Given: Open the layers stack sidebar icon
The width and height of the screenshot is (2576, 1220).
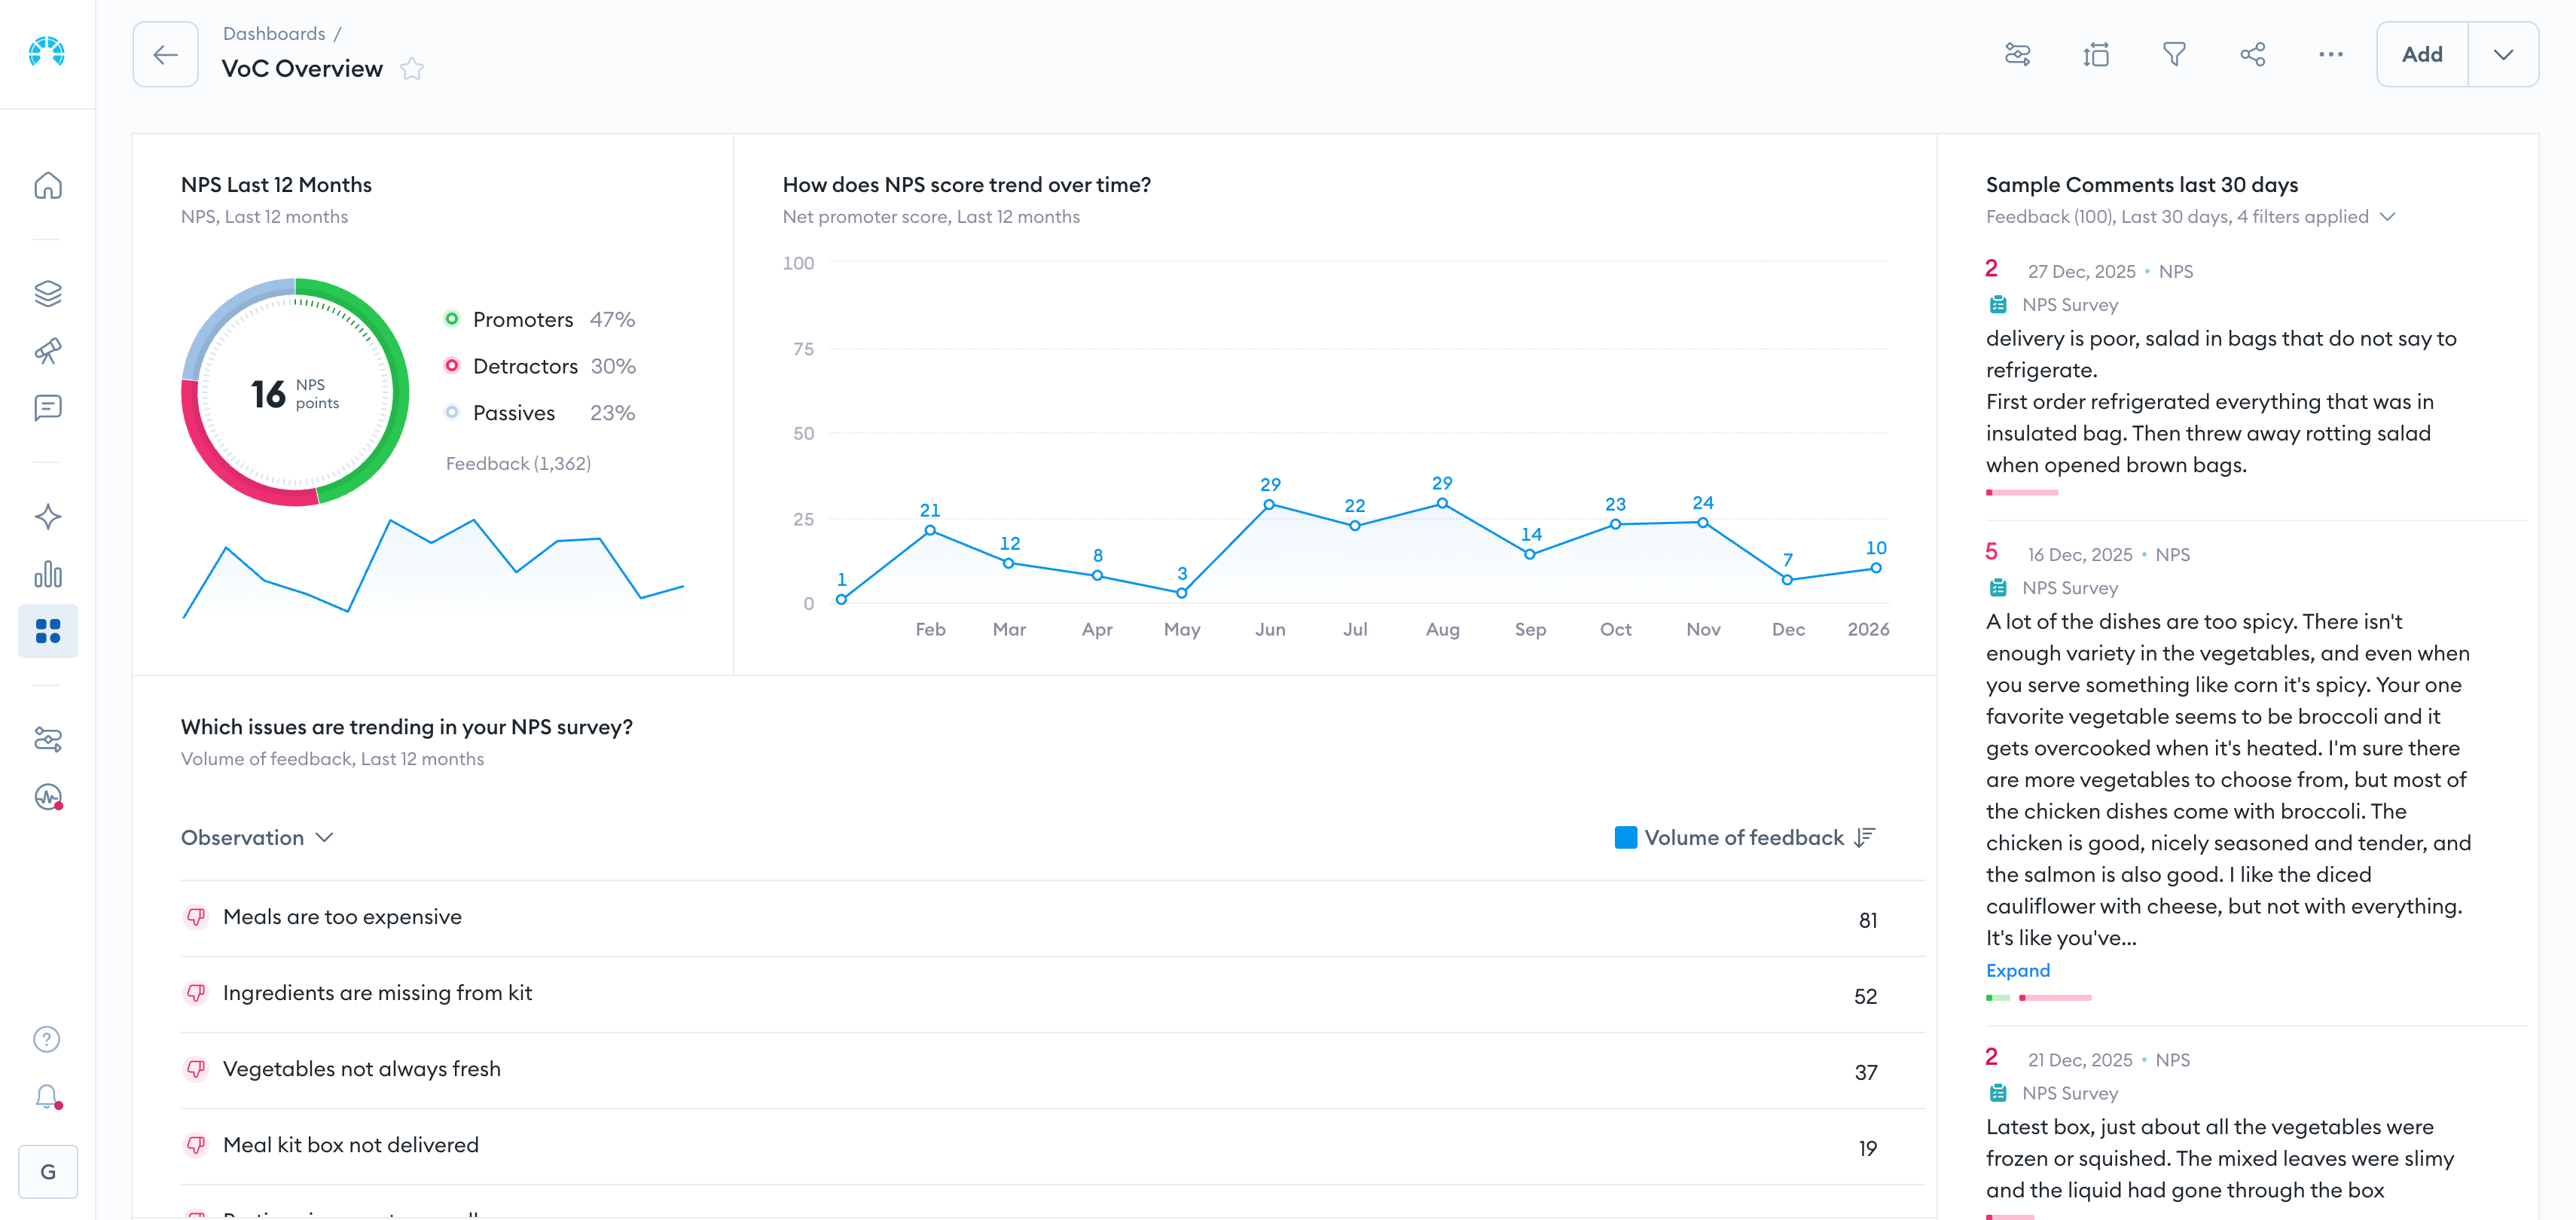Looking at the screenshot, I should (x=48, y=293).
